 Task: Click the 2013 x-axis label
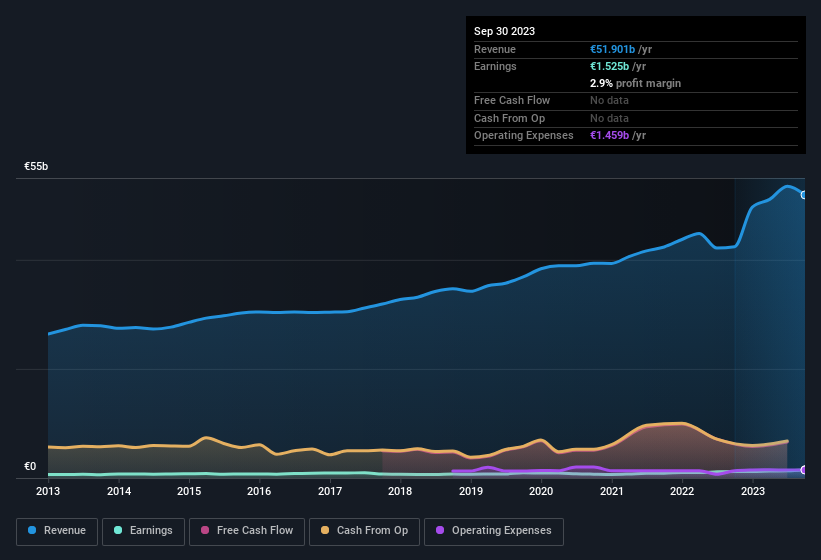[48, 491]
